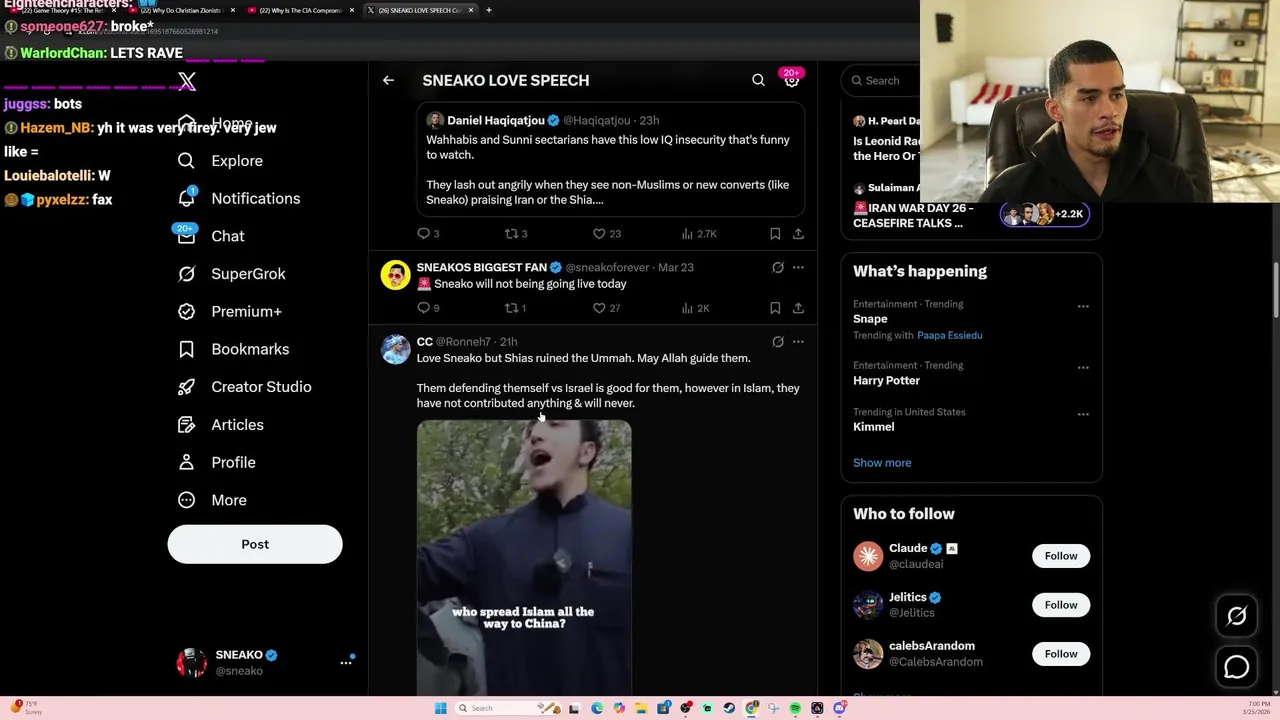Click the Grok icon on CC's tweet
Image resolution: width=1280 pixels, height=720 pixels.
coord(778,342)
